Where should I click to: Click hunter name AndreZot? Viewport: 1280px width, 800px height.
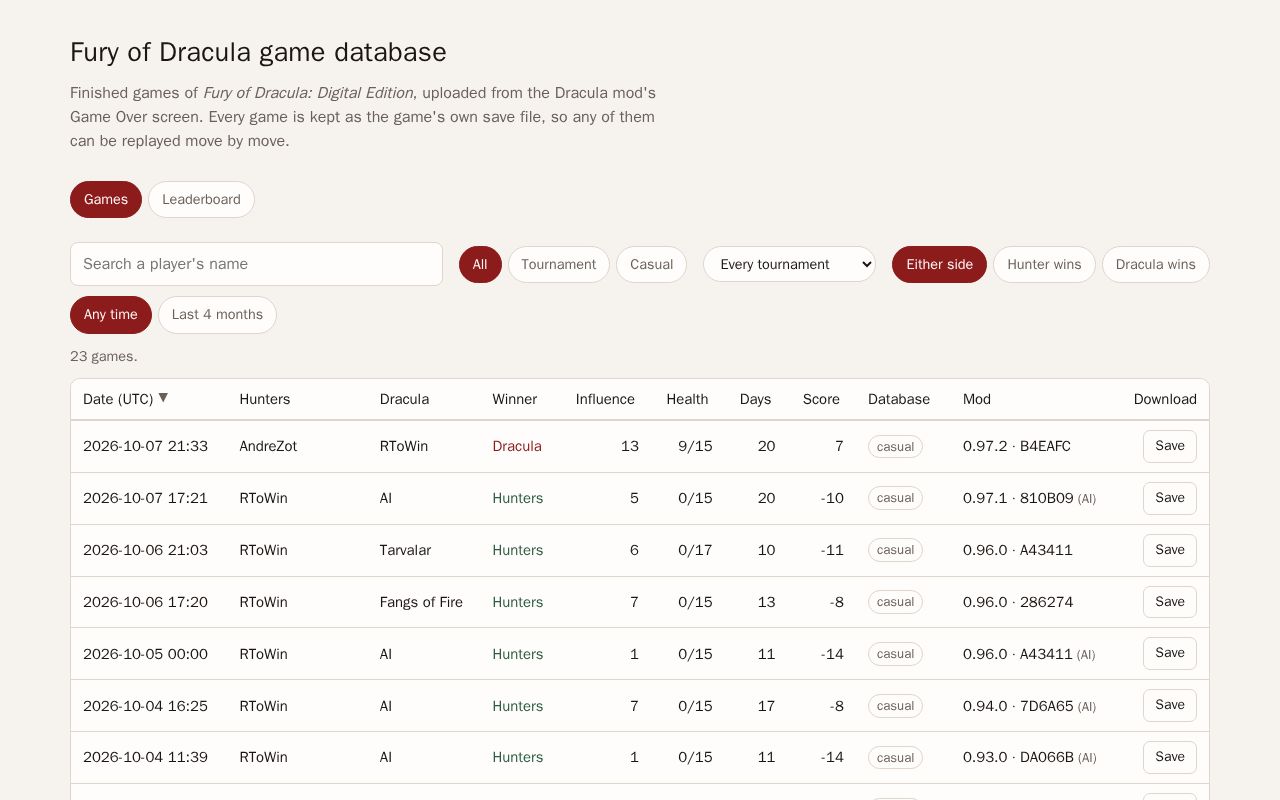[x=268, y=446]
